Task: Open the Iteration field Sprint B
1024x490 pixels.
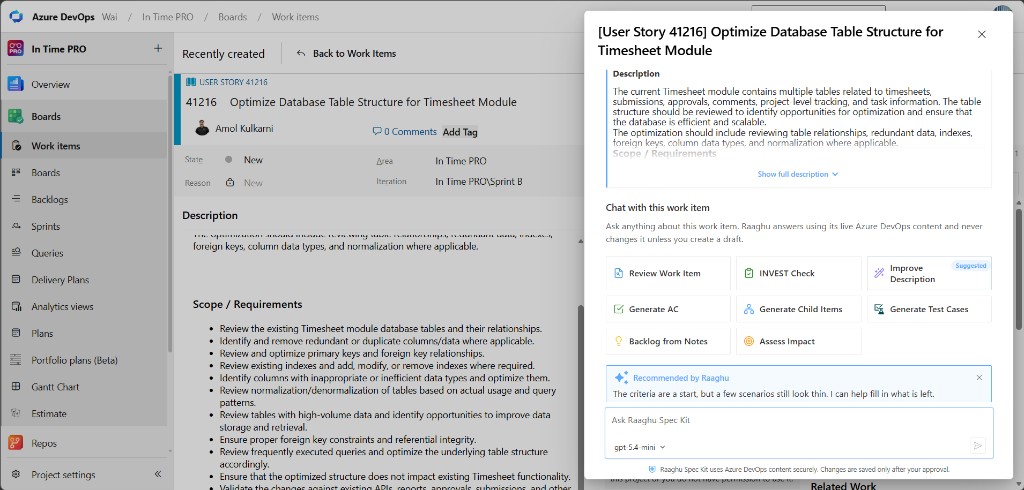Action: (479, 182)
